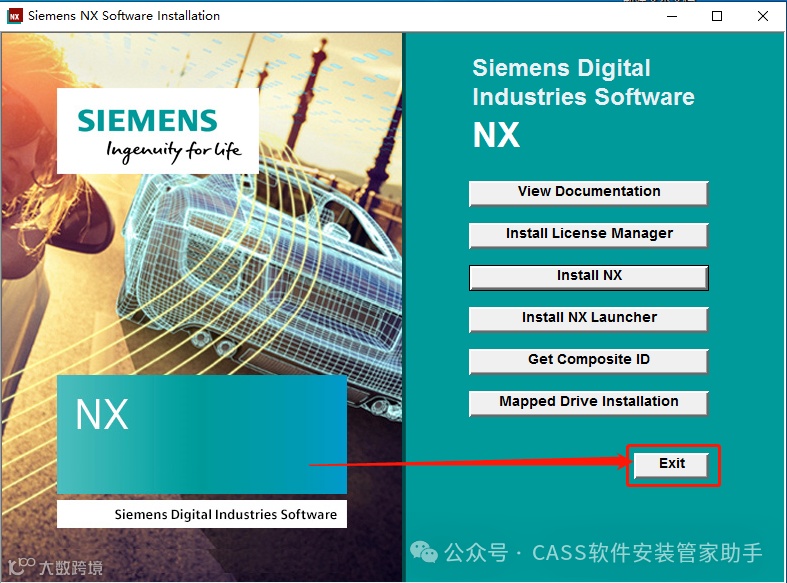Click the 'Siemens NX Software Installation' window title
The height and width of the screenshot is (583, 787).
coord(124,16)
